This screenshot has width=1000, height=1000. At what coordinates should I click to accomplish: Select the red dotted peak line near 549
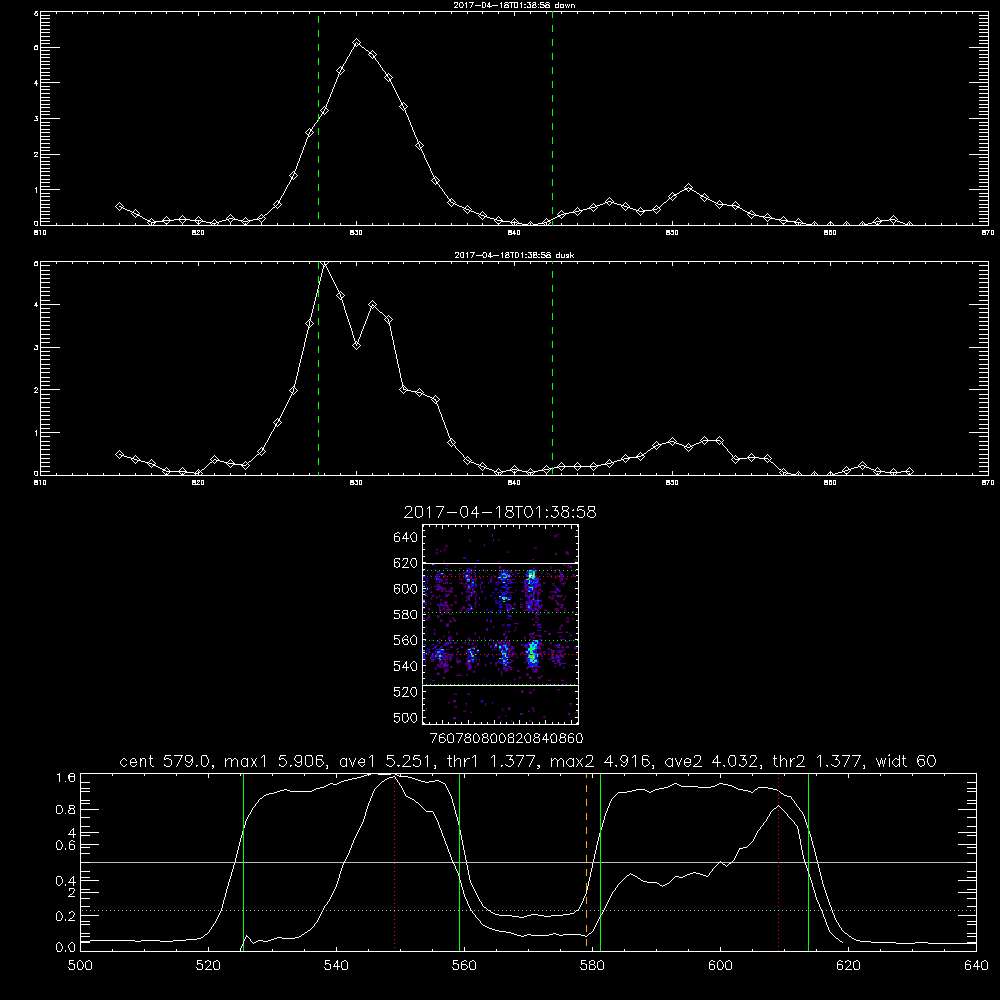[x=395, y=861]
